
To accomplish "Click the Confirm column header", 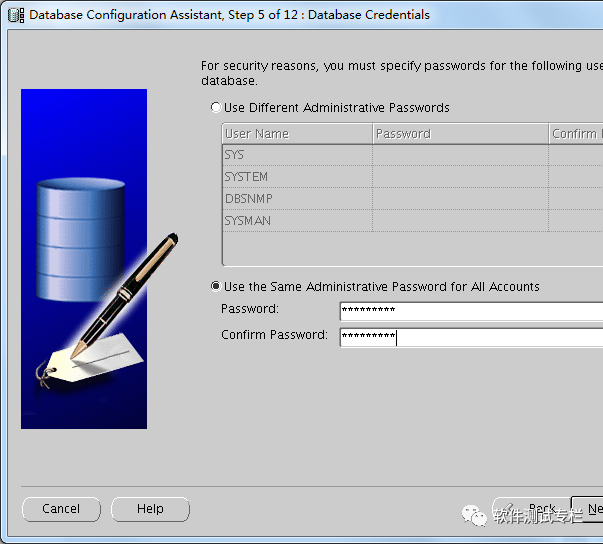I will coord(576,134).
